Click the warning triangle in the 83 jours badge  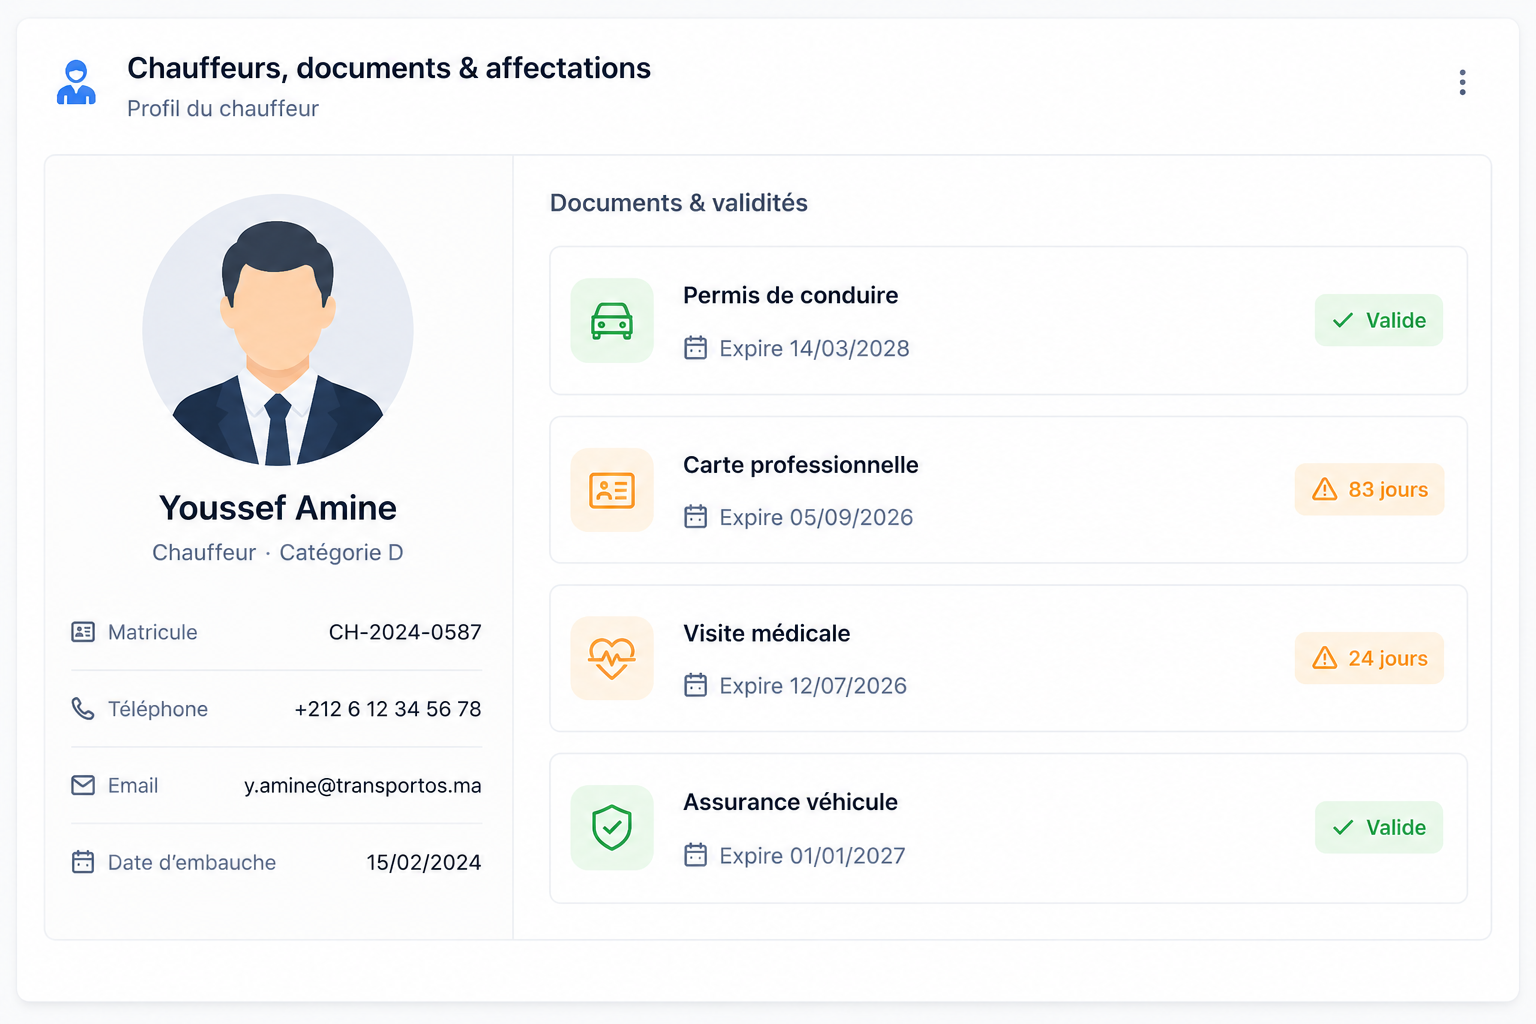pyautogui.click(x=1324, y=489)
